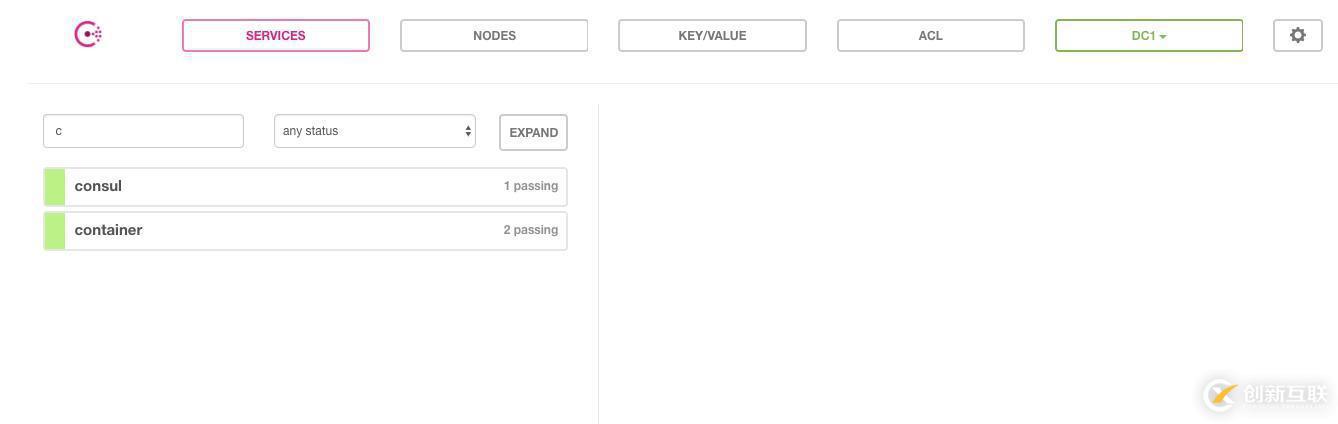1338x424 pixels.
Task: Click the watermark text at bottom right
Action: pos(1284,394)
